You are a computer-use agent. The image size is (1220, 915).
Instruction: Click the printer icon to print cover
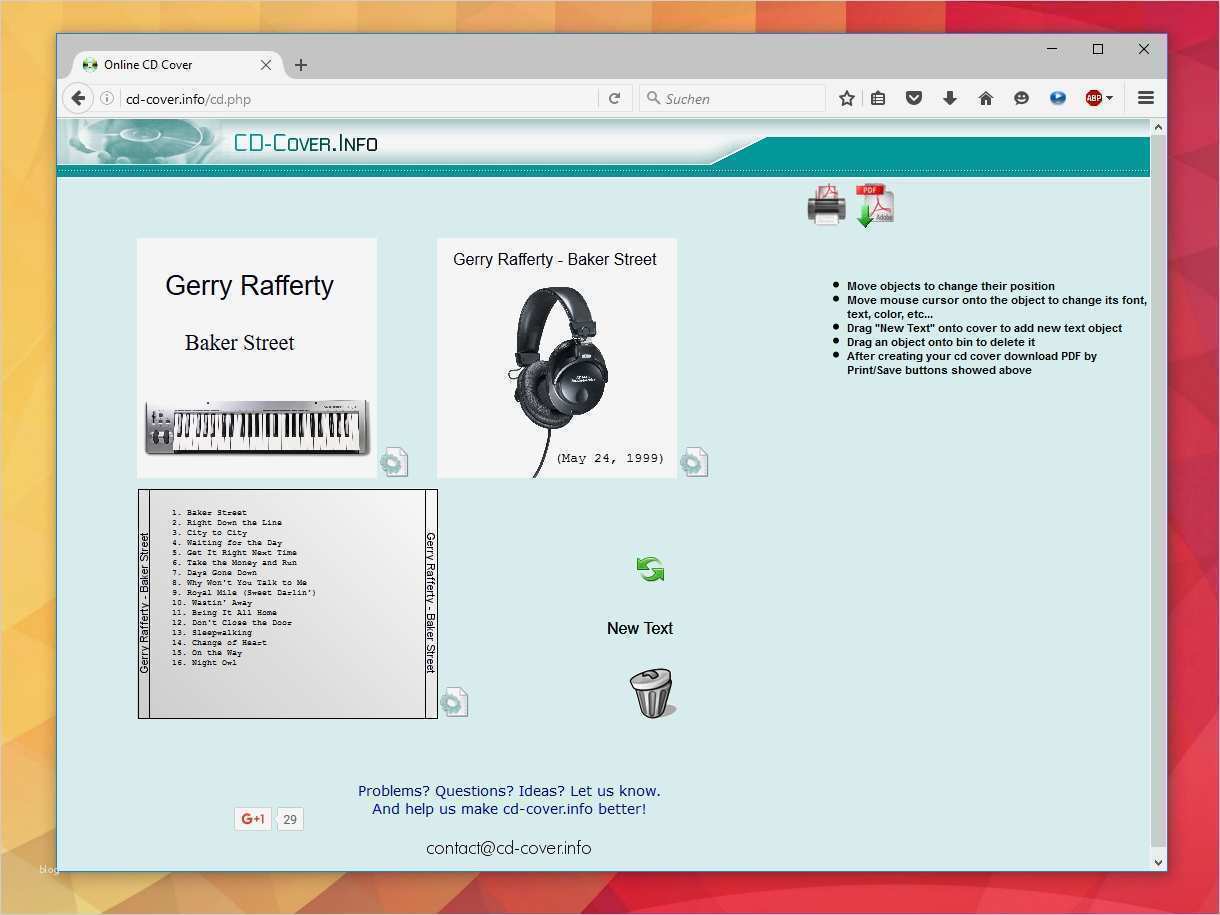click(826, 205)
